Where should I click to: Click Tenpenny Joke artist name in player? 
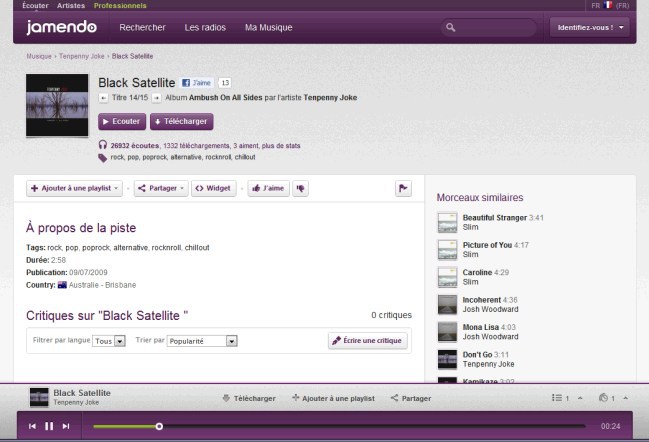pyautogui.click(x=76, y=402)
